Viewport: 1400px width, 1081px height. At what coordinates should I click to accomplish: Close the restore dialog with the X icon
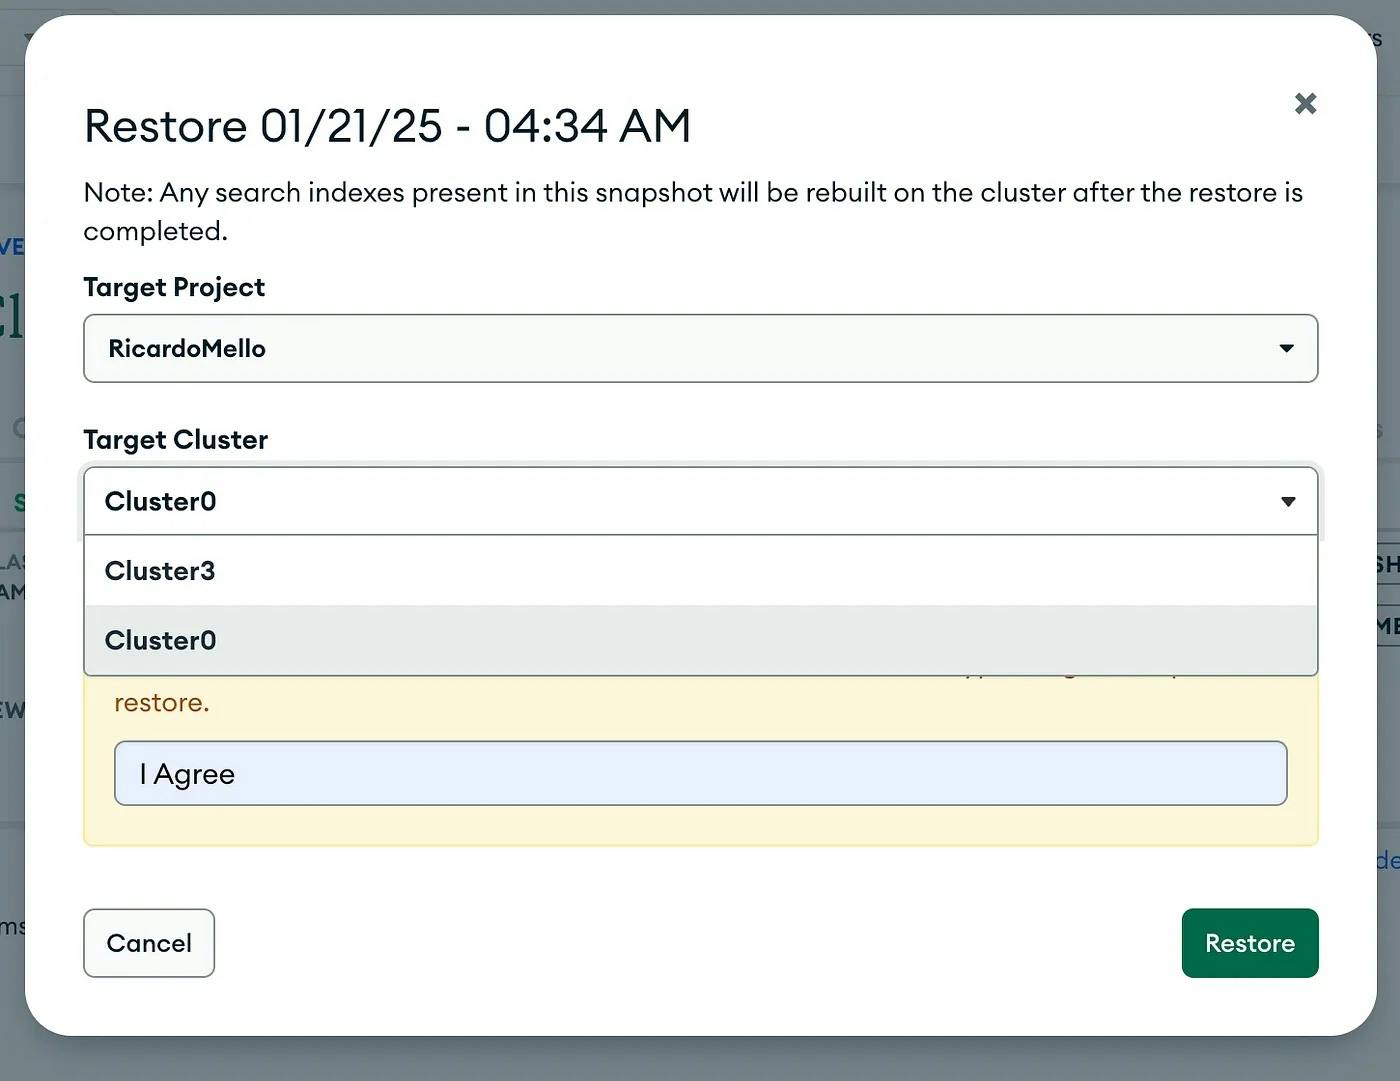[1305, 104]
